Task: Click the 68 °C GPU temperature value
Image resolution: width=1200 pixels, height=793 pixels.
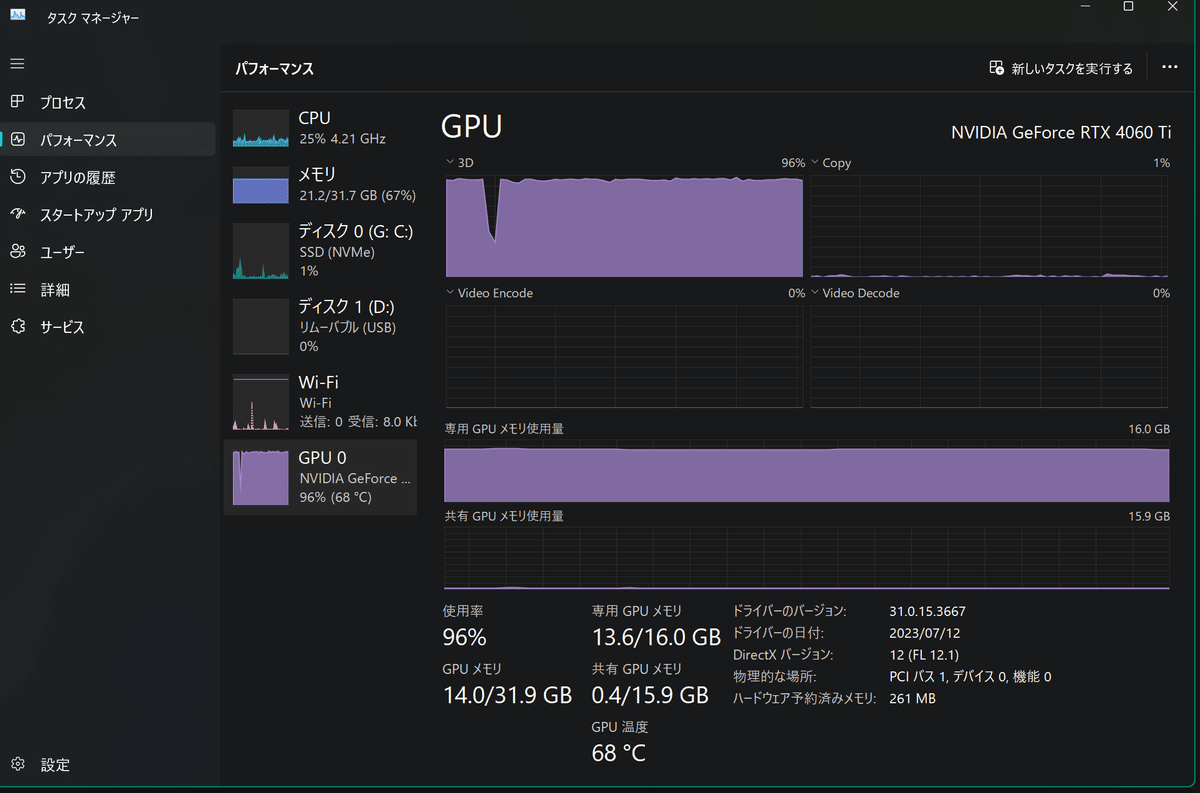Action: (x=618, y=753)
